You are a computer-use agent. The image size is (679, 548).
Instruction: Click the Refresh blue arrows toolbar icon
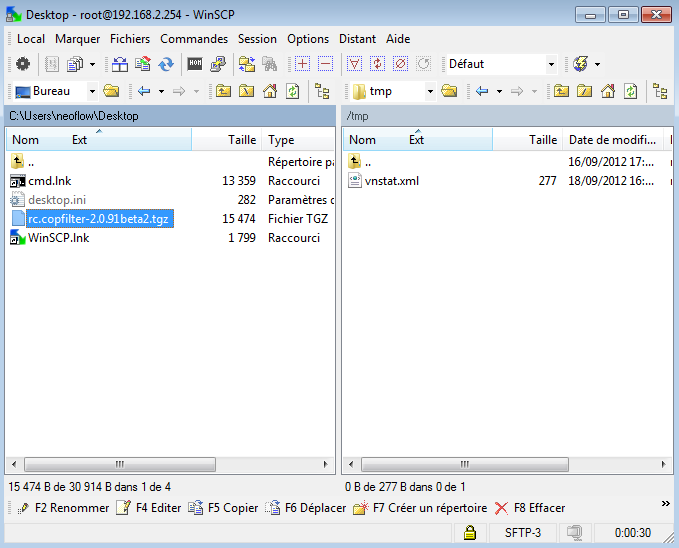tap(166, 64)
